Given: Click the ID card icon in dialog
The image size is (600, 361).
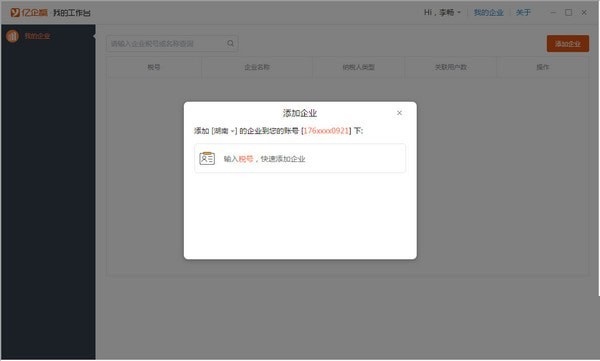Looking at the screenshot, I should (207, 158).
